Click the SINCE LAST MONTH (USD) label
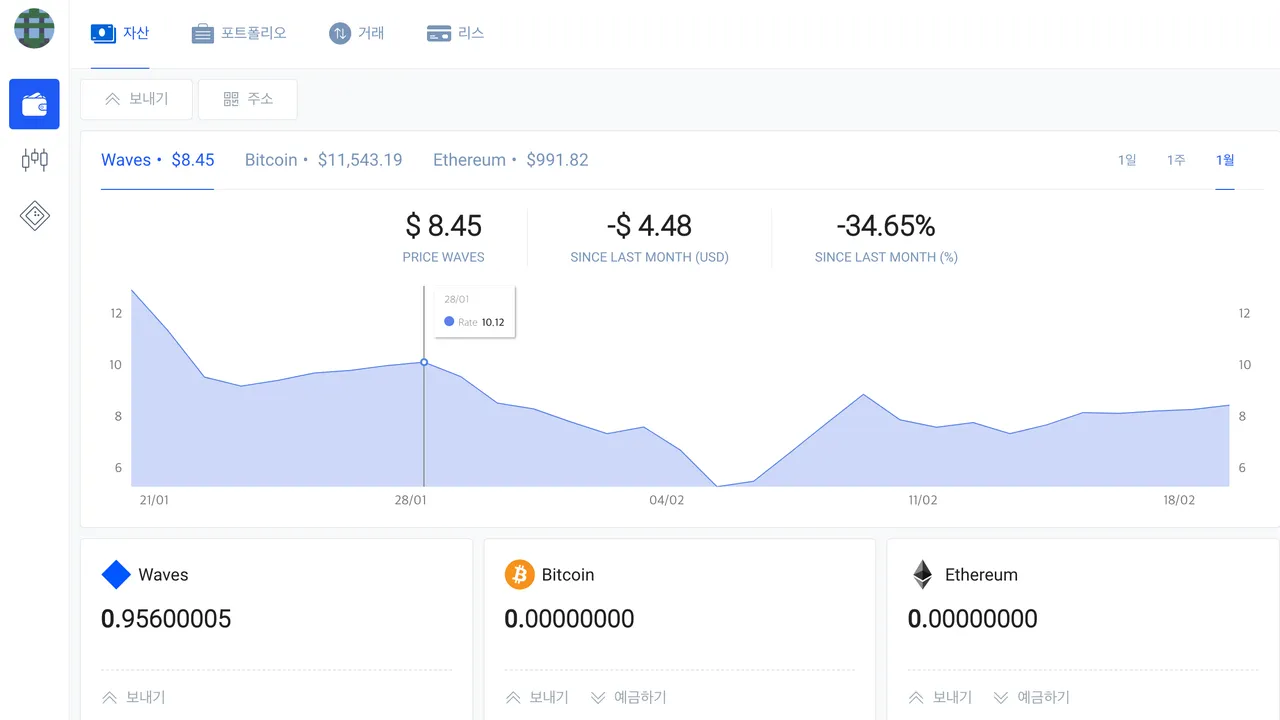The width and height of the screenshot is (1280, 720). 649,257
